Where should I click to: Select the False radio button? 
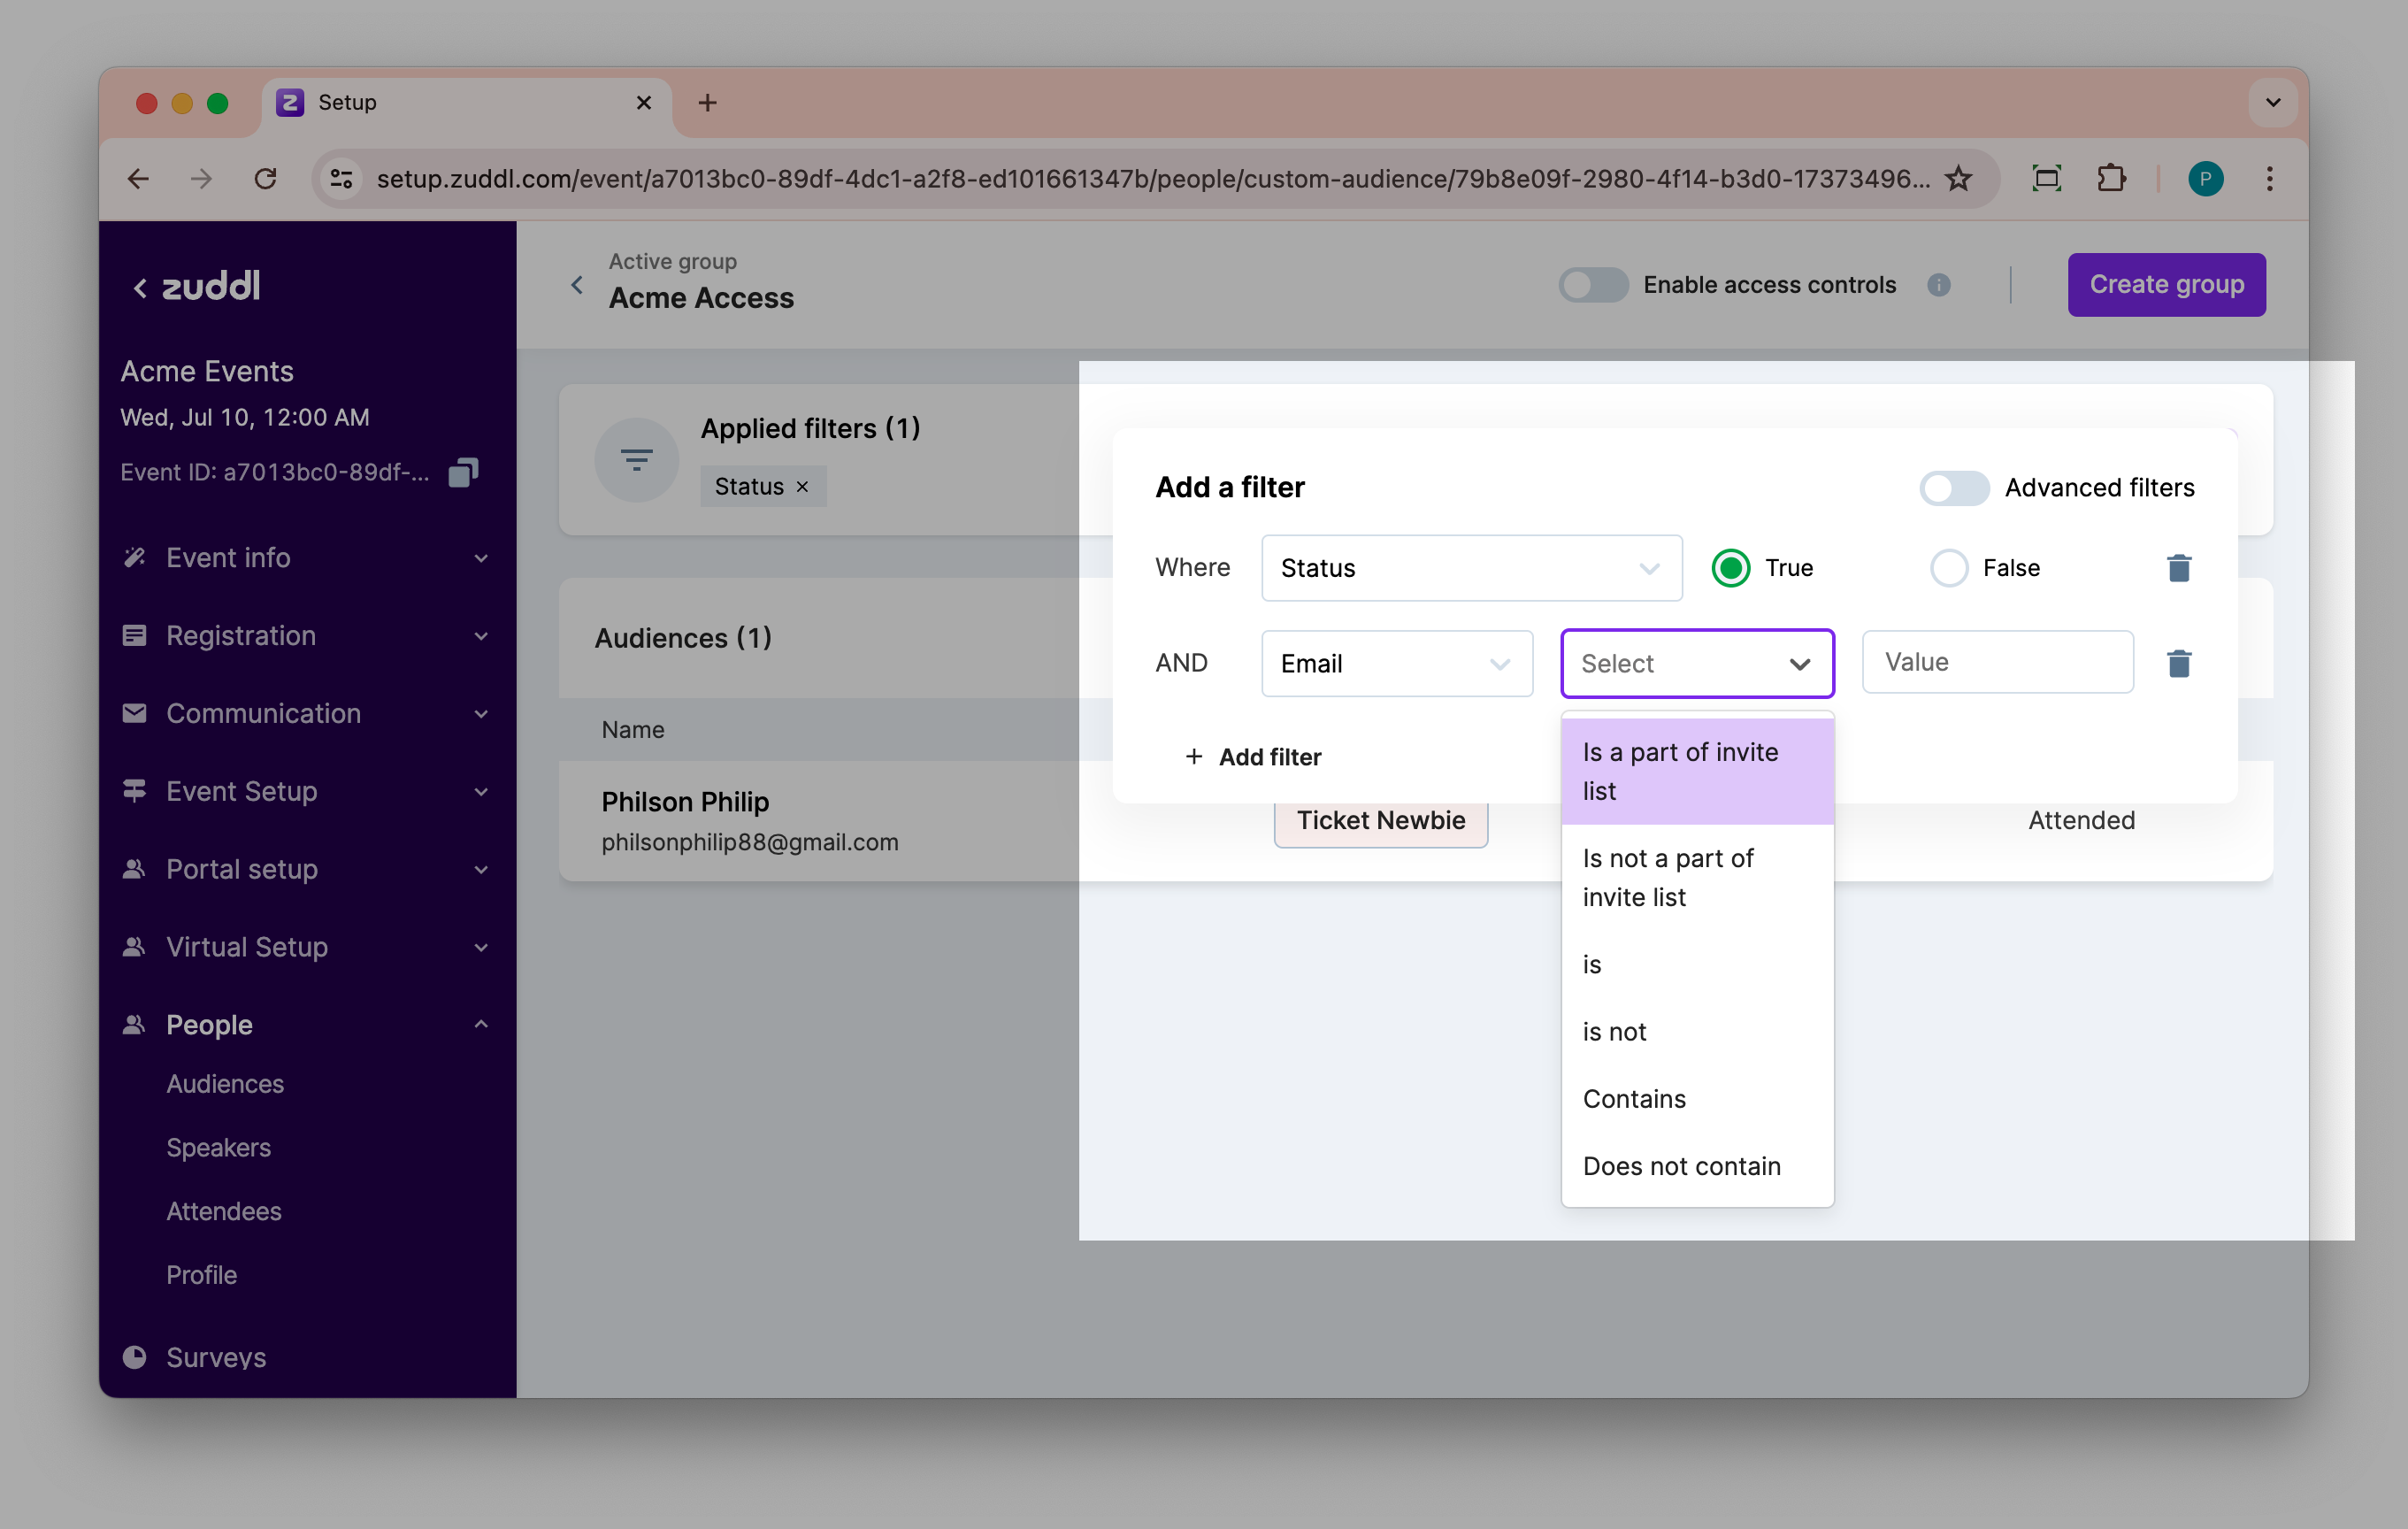click(x=1948, y=568)
